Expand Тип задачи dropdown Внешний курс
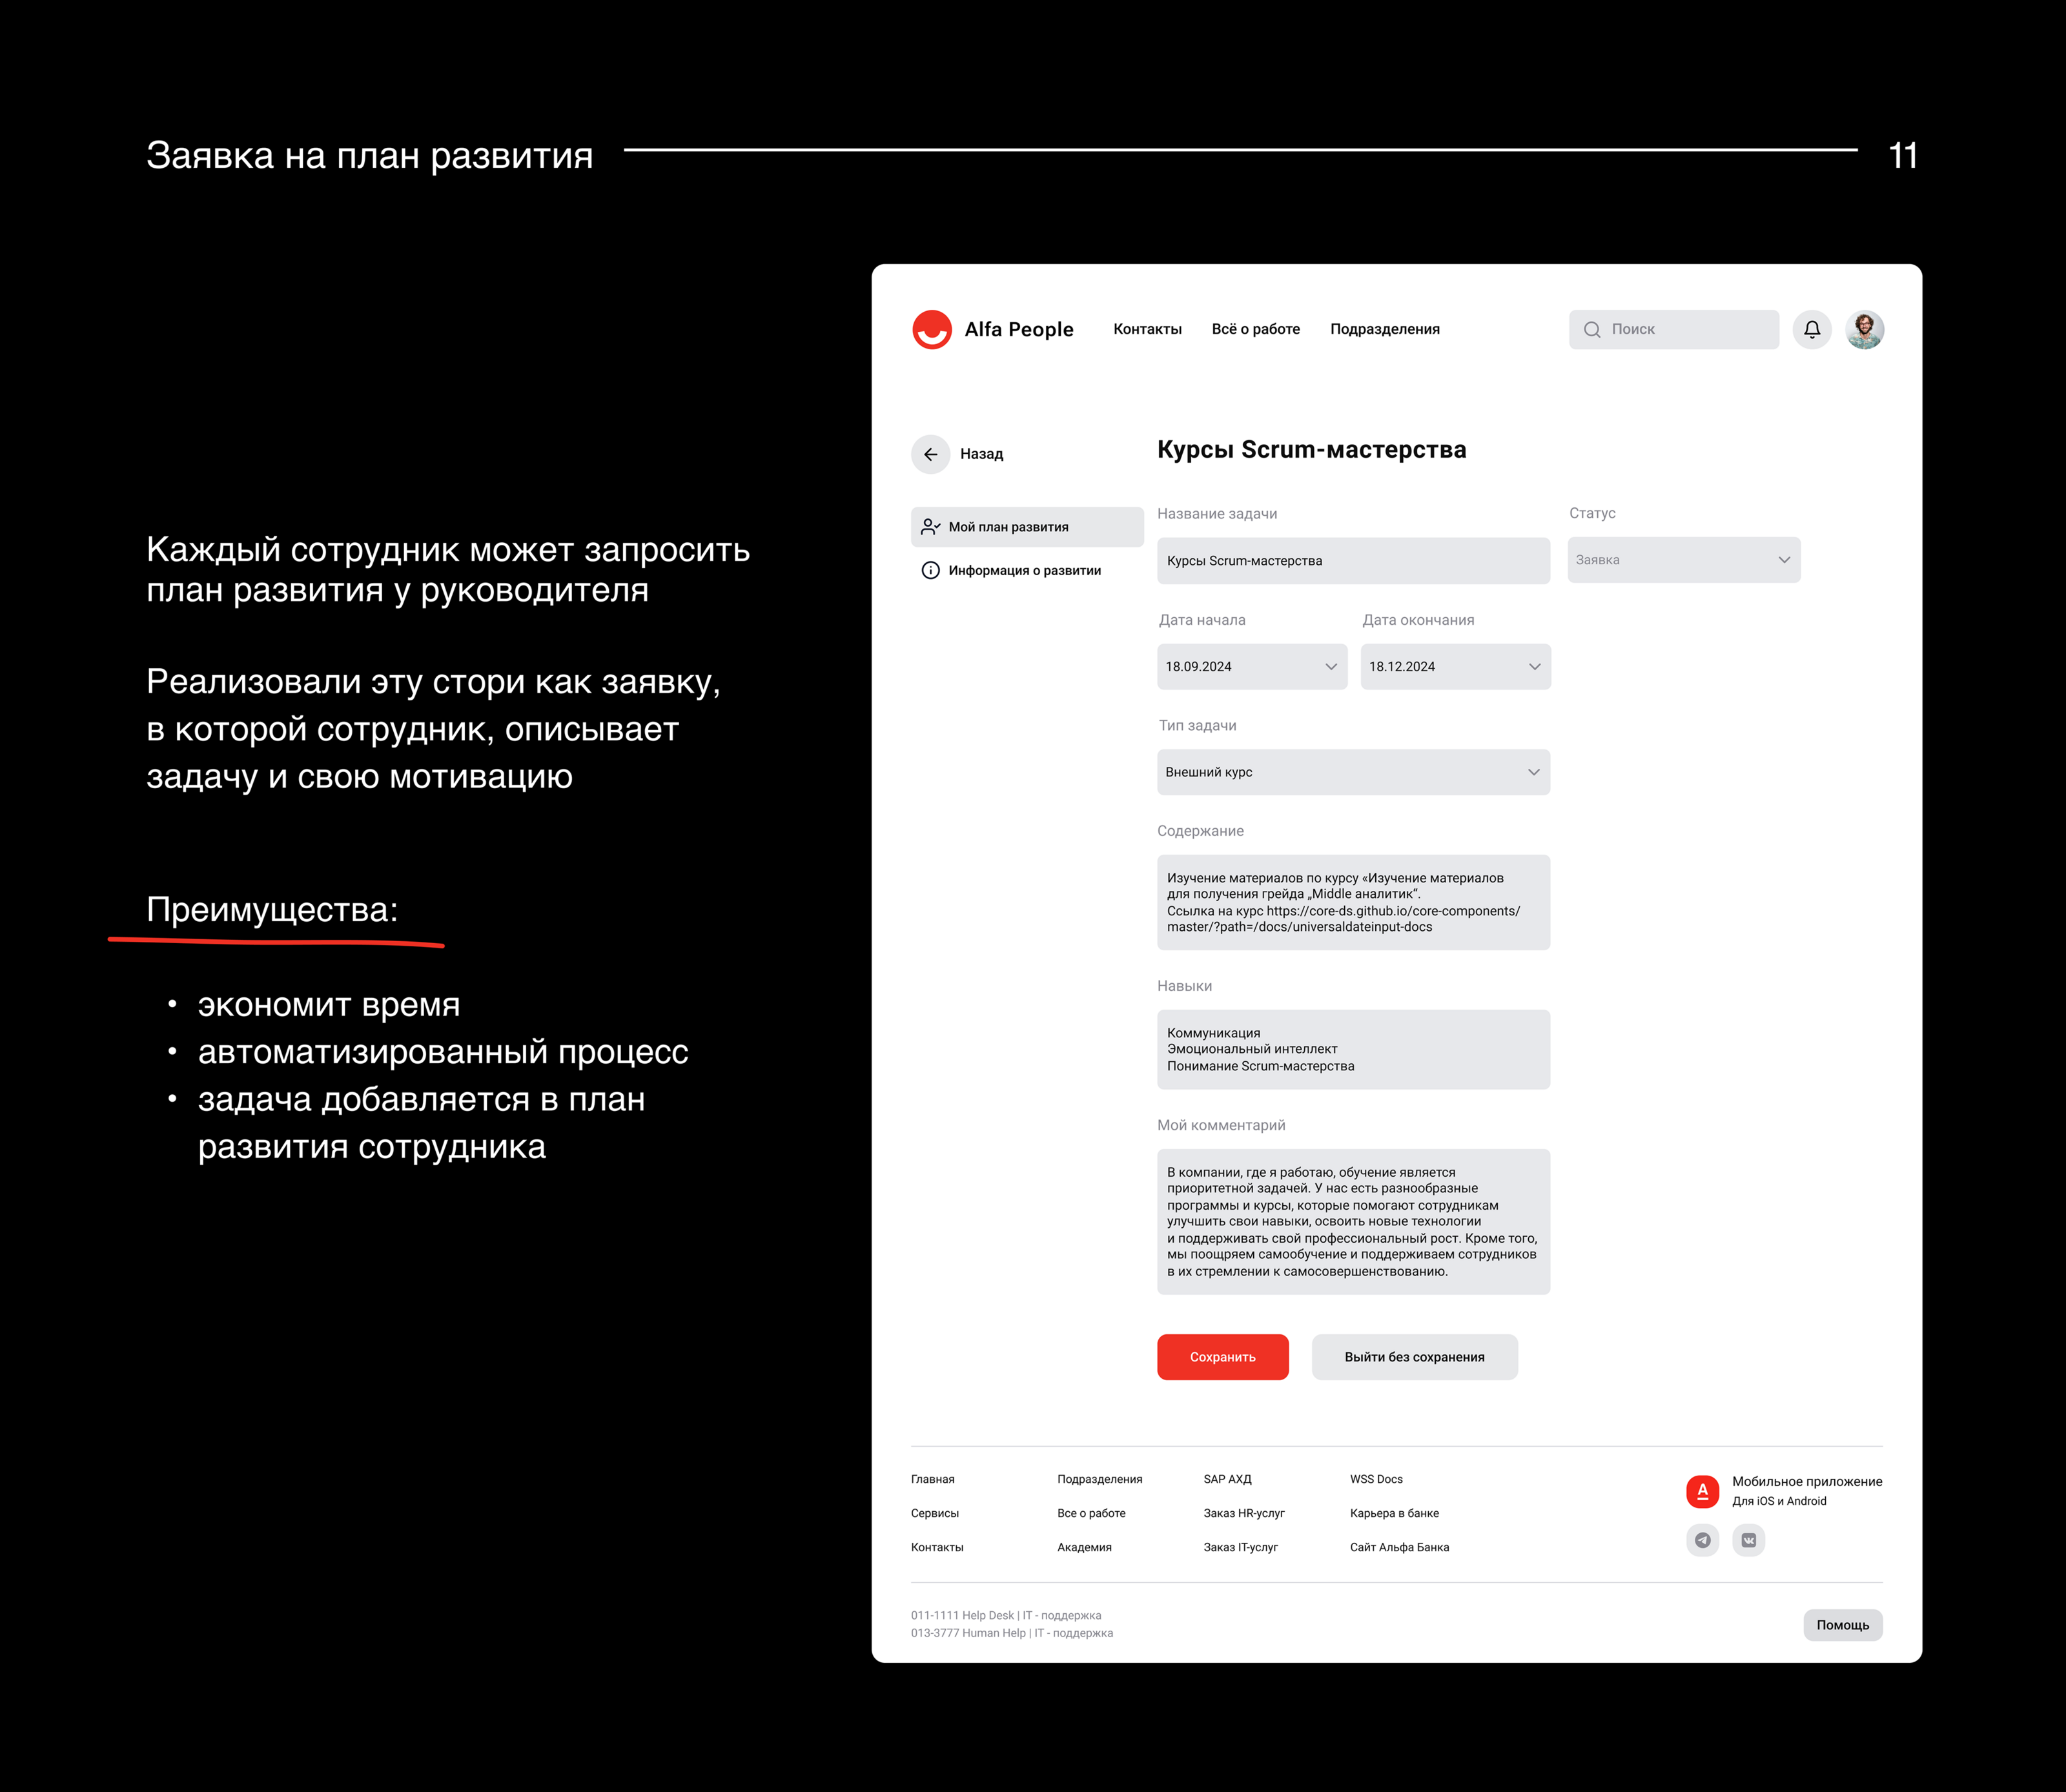This screenshot has height=1792, width=2066. pos(1352,772)
